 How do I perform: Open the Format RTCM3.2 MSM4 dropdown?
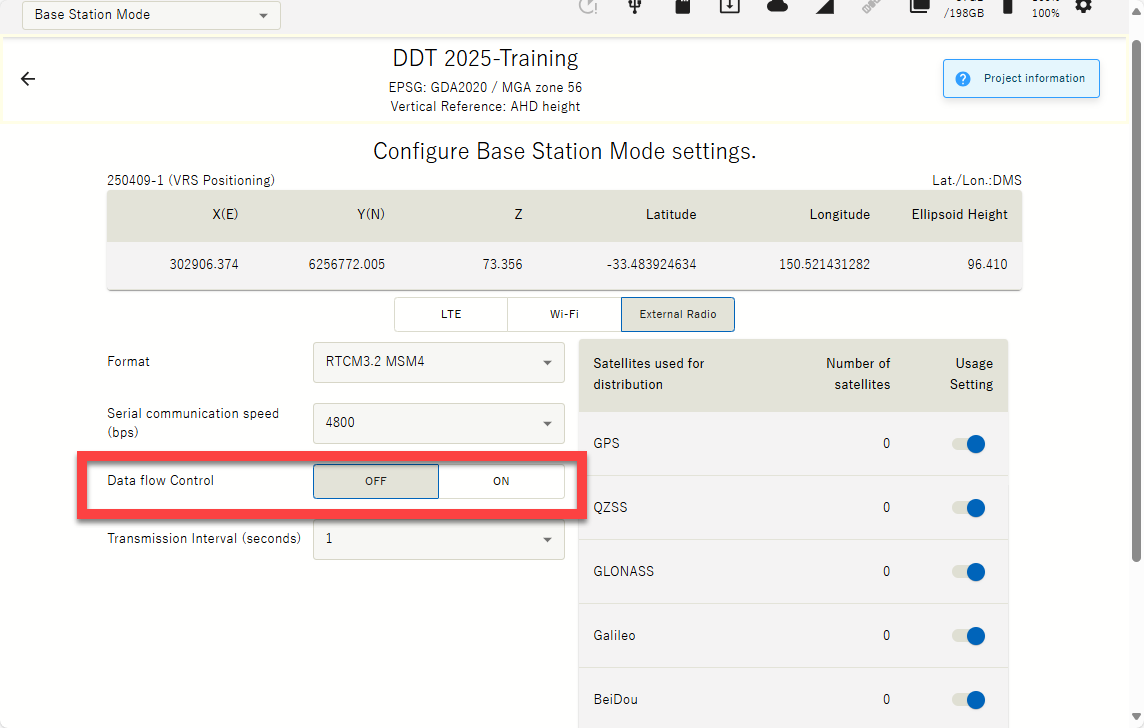pos(438,363)
